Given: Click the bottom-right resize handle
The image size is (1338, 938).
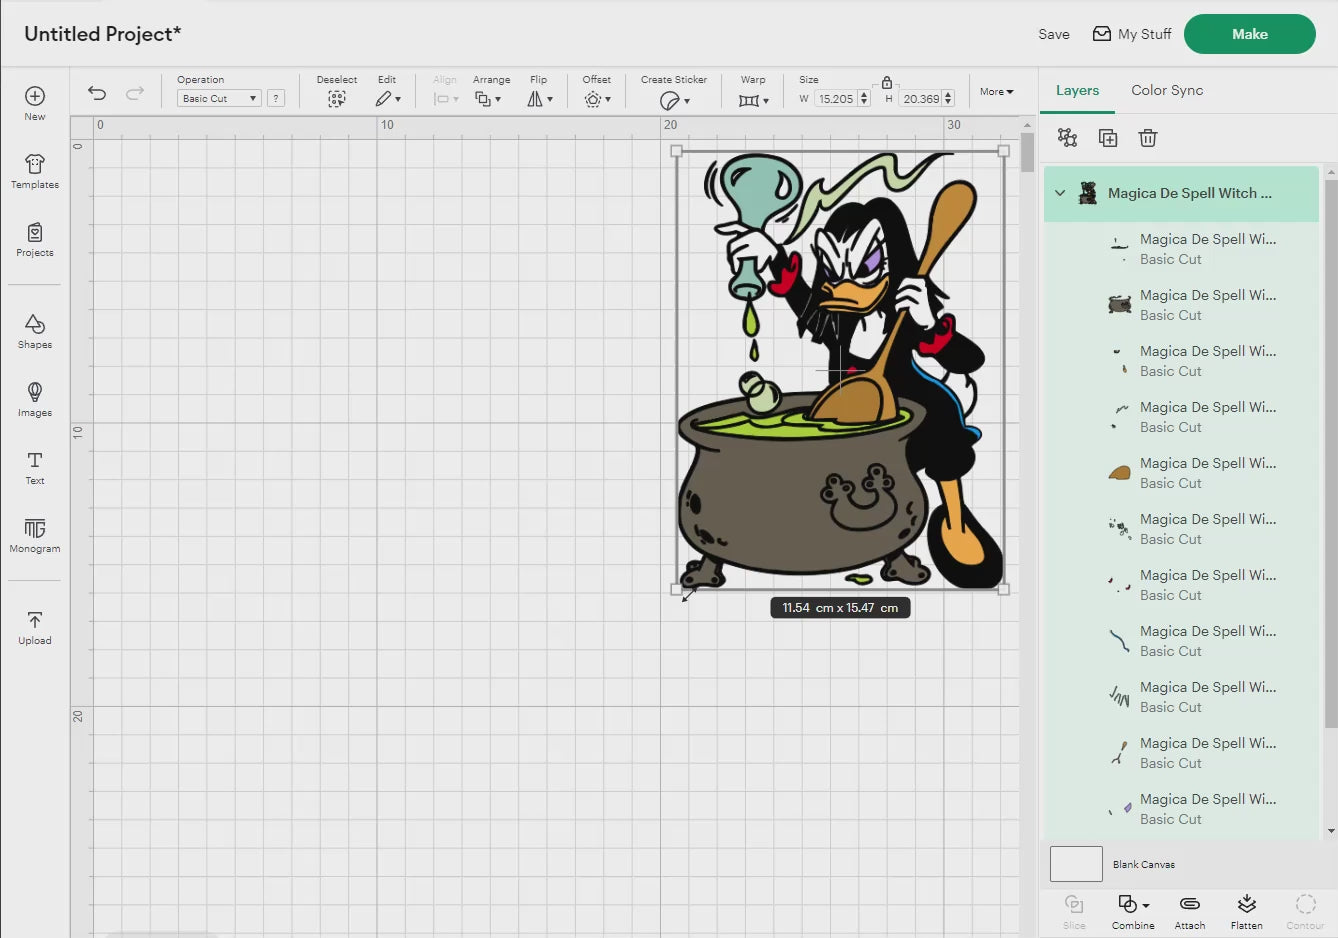Looking at the screenshot, I should [1003, 589].
